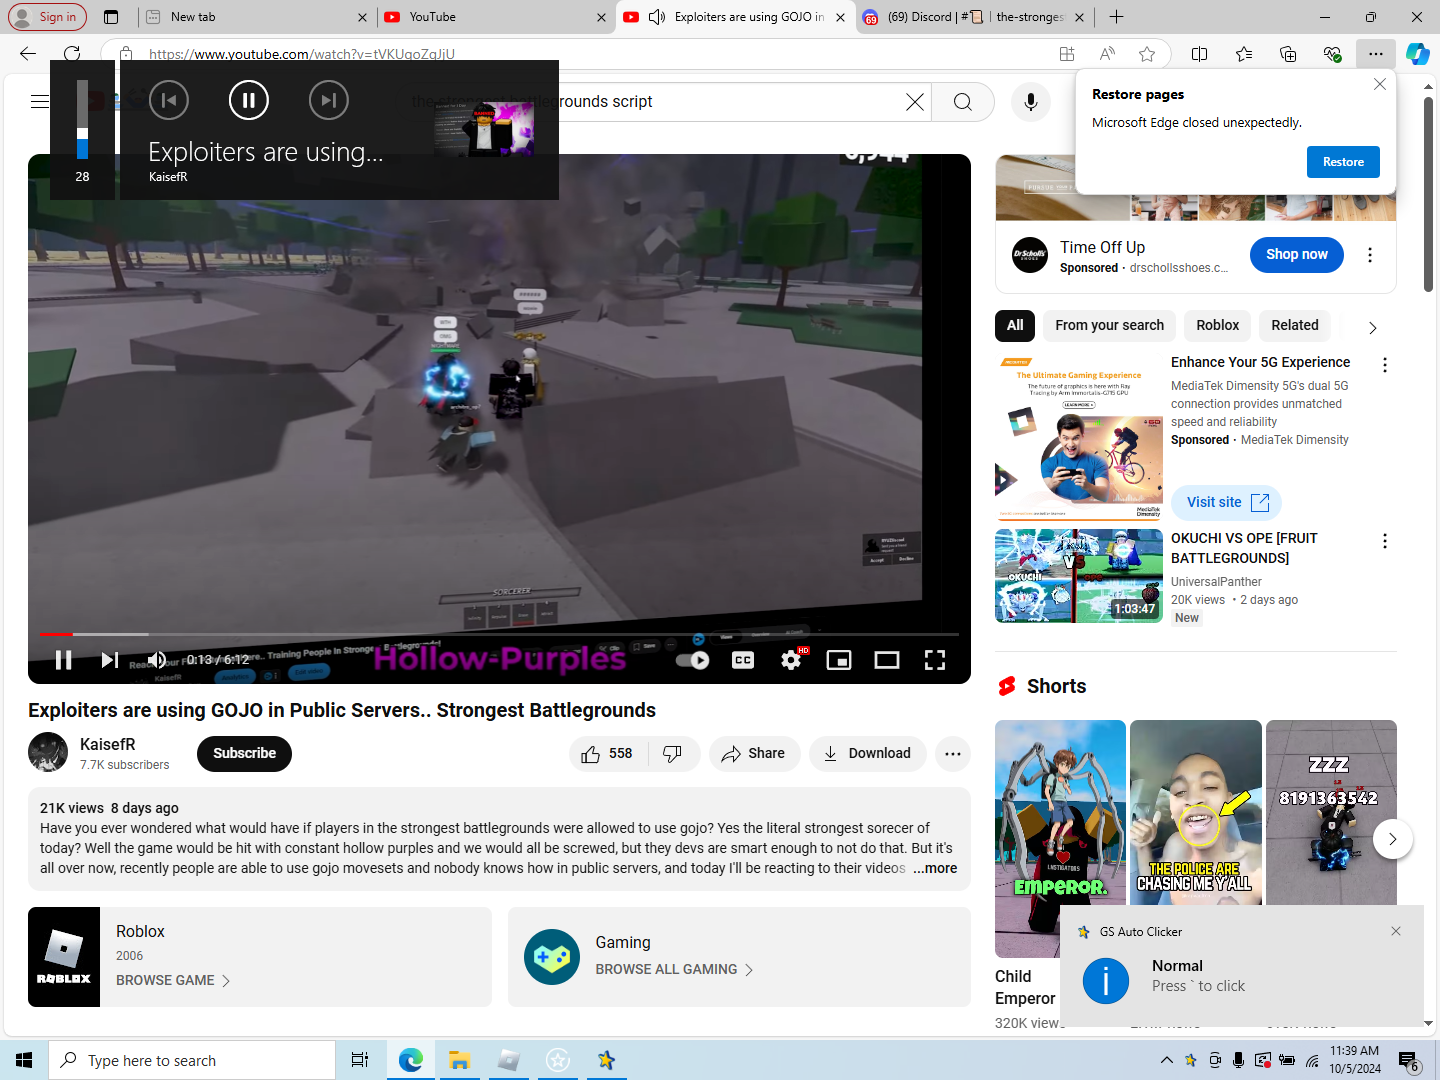Show hidden system tray icons
The image size is (1440, 1080).
(1166, 1060)
